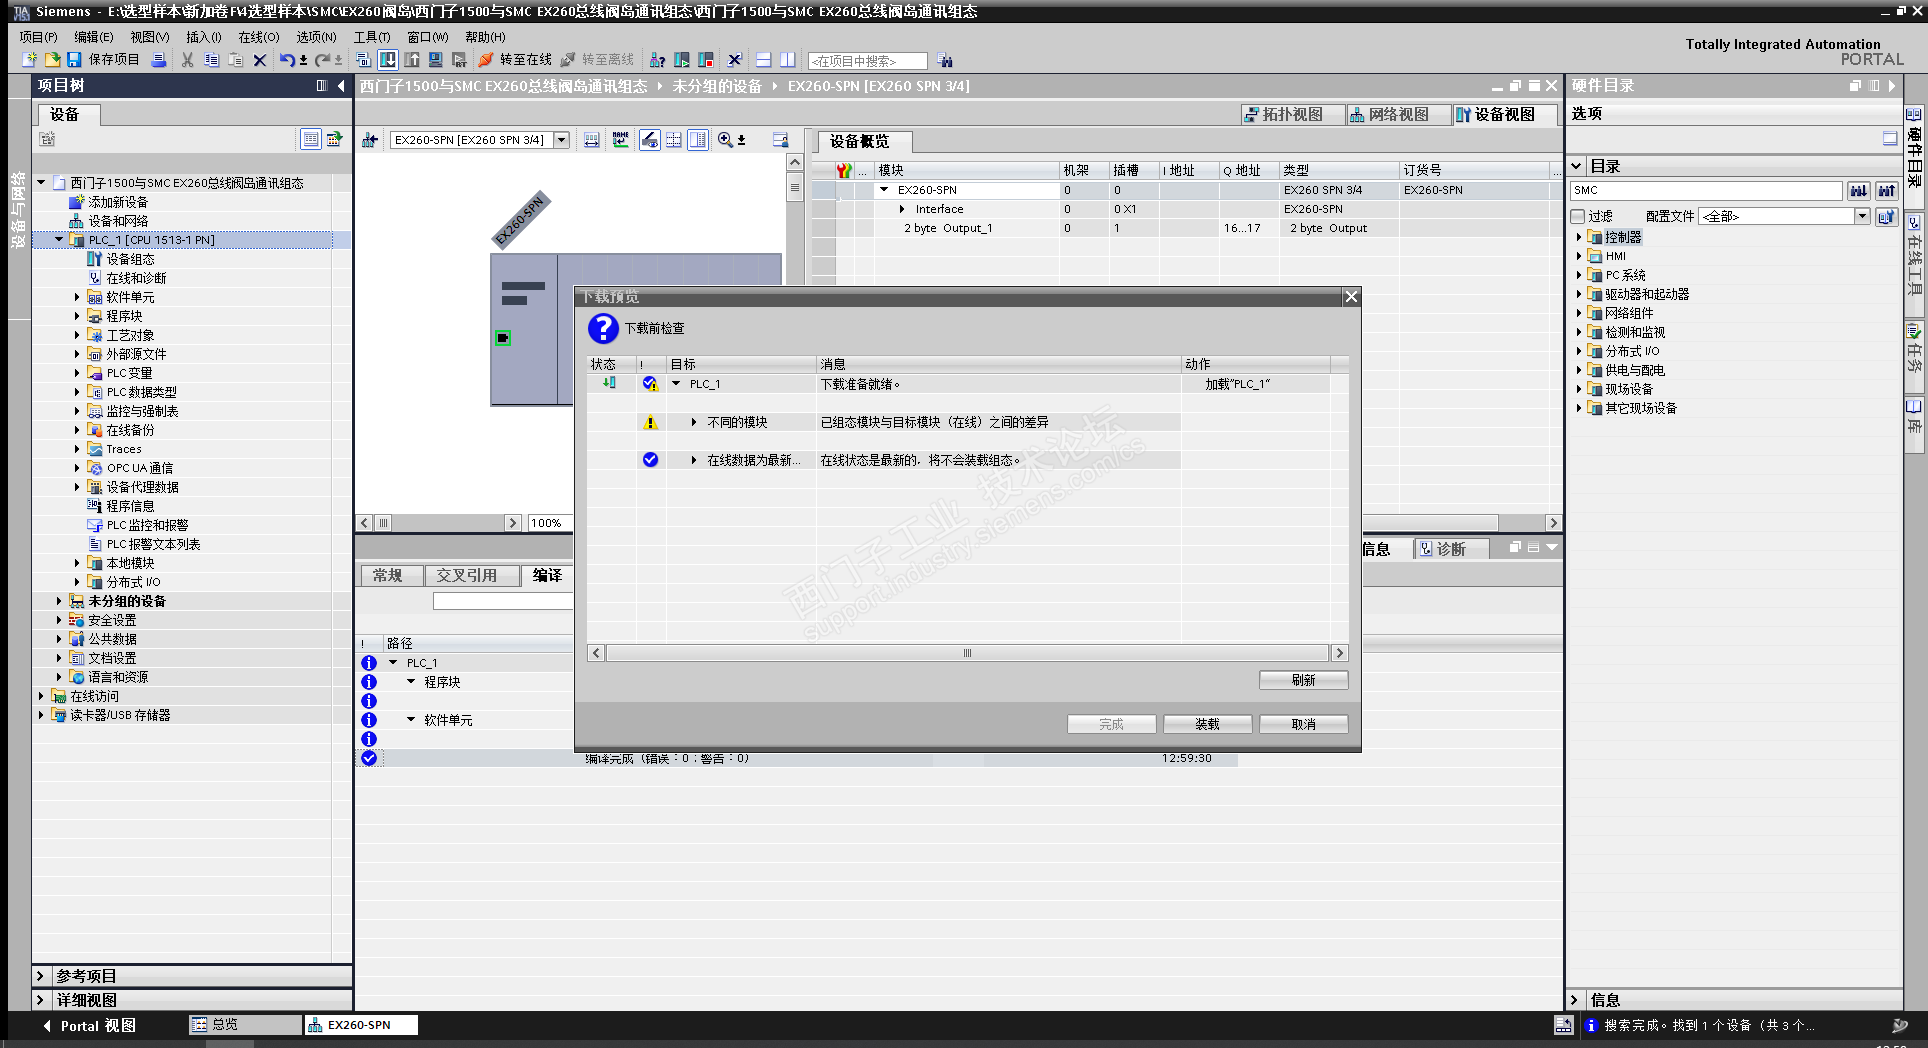Click the 总览 taskbar button

(245, 1025)
